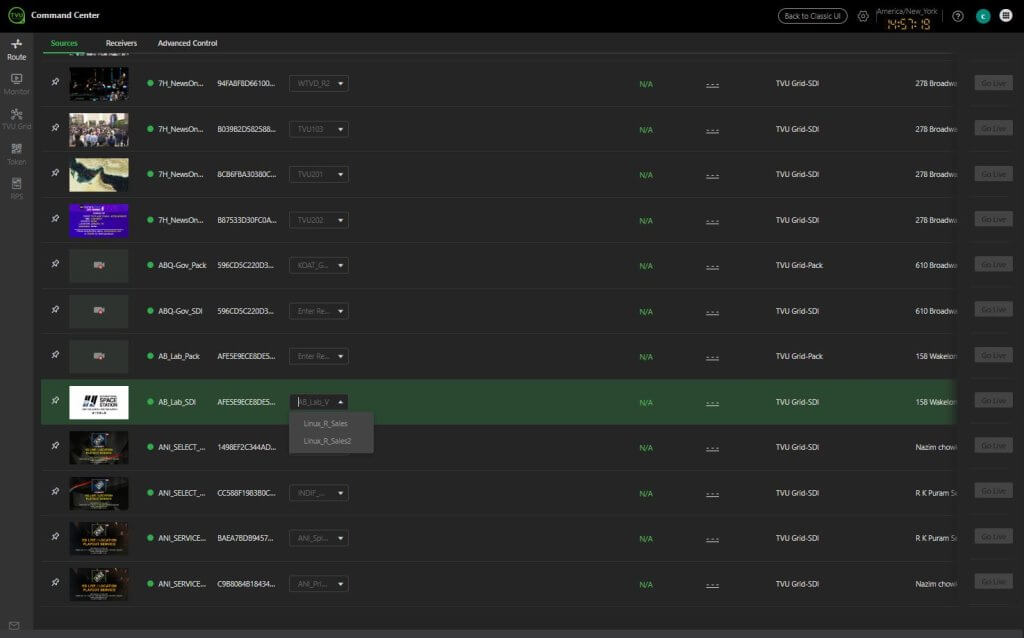
Task: Click Go Live for AB_Lab_SDI
Action: click(x=993, y=400)
